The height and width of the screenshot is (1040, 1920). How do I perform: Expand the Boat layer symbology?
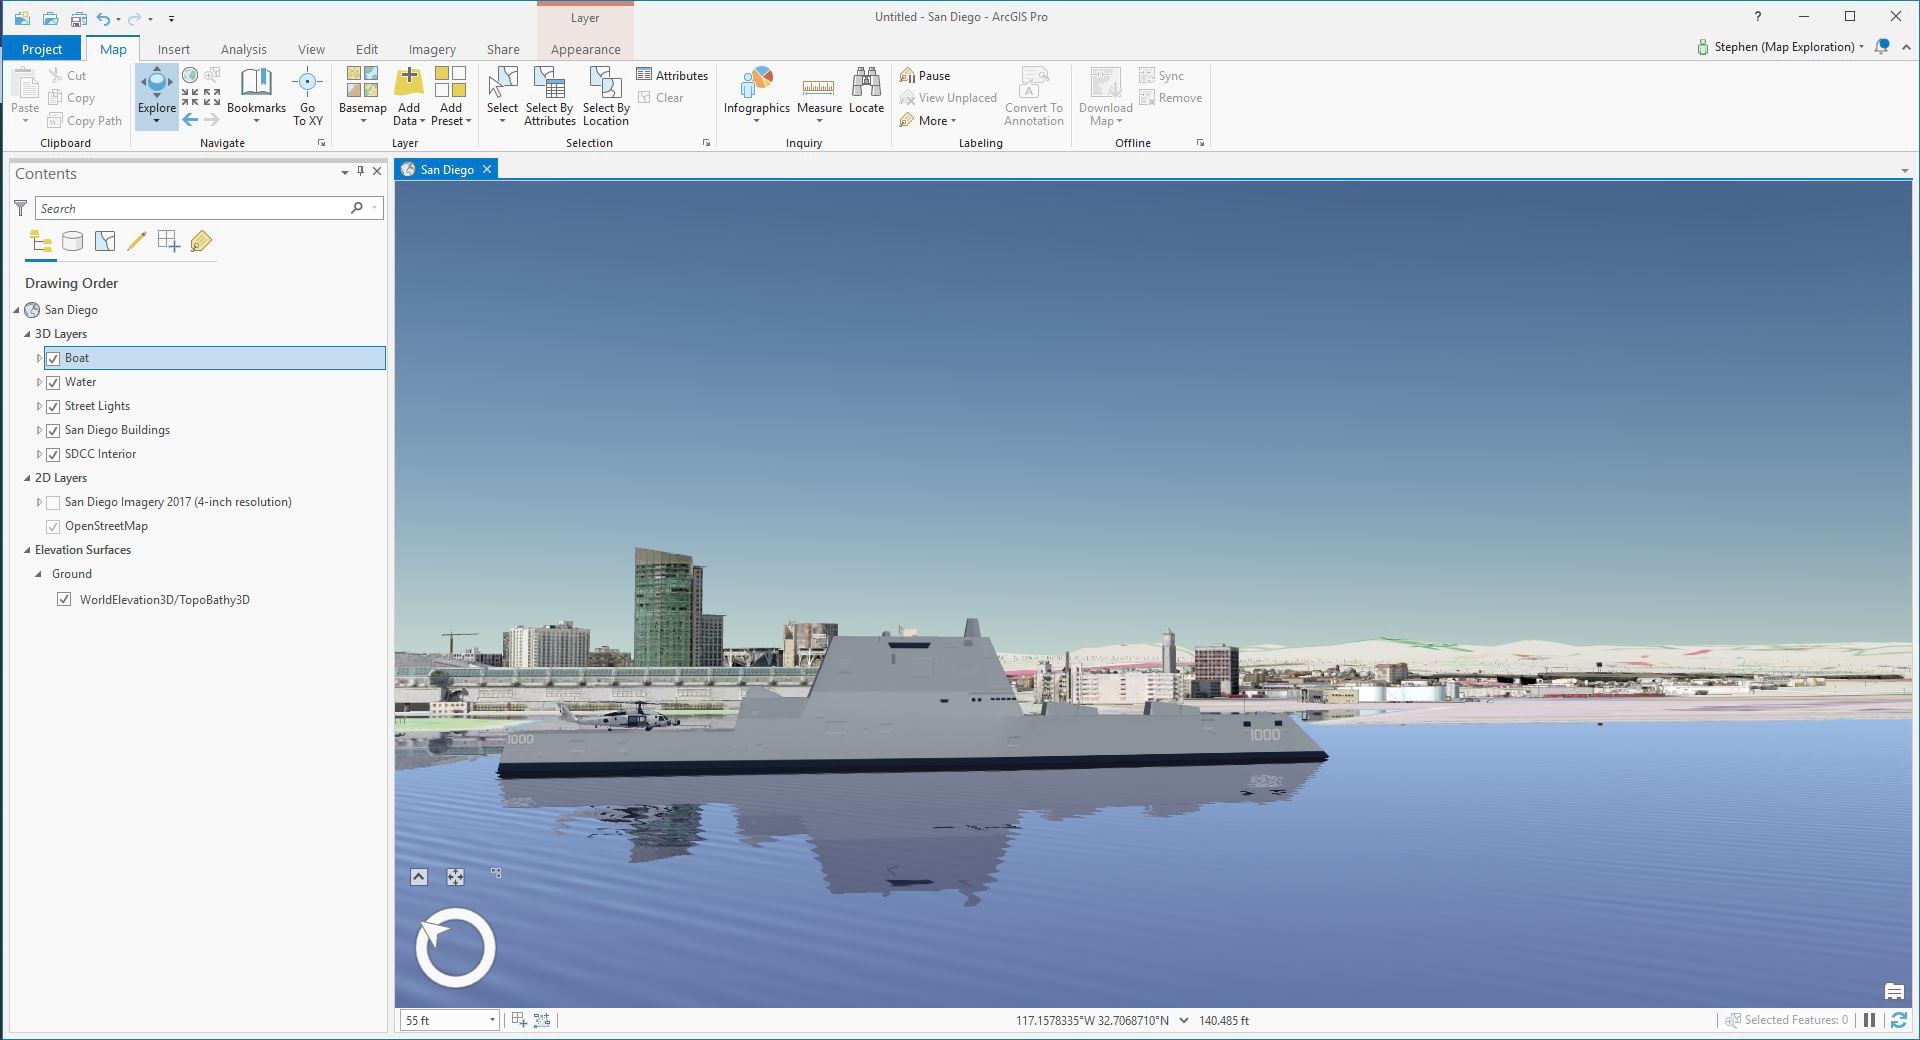39,358
